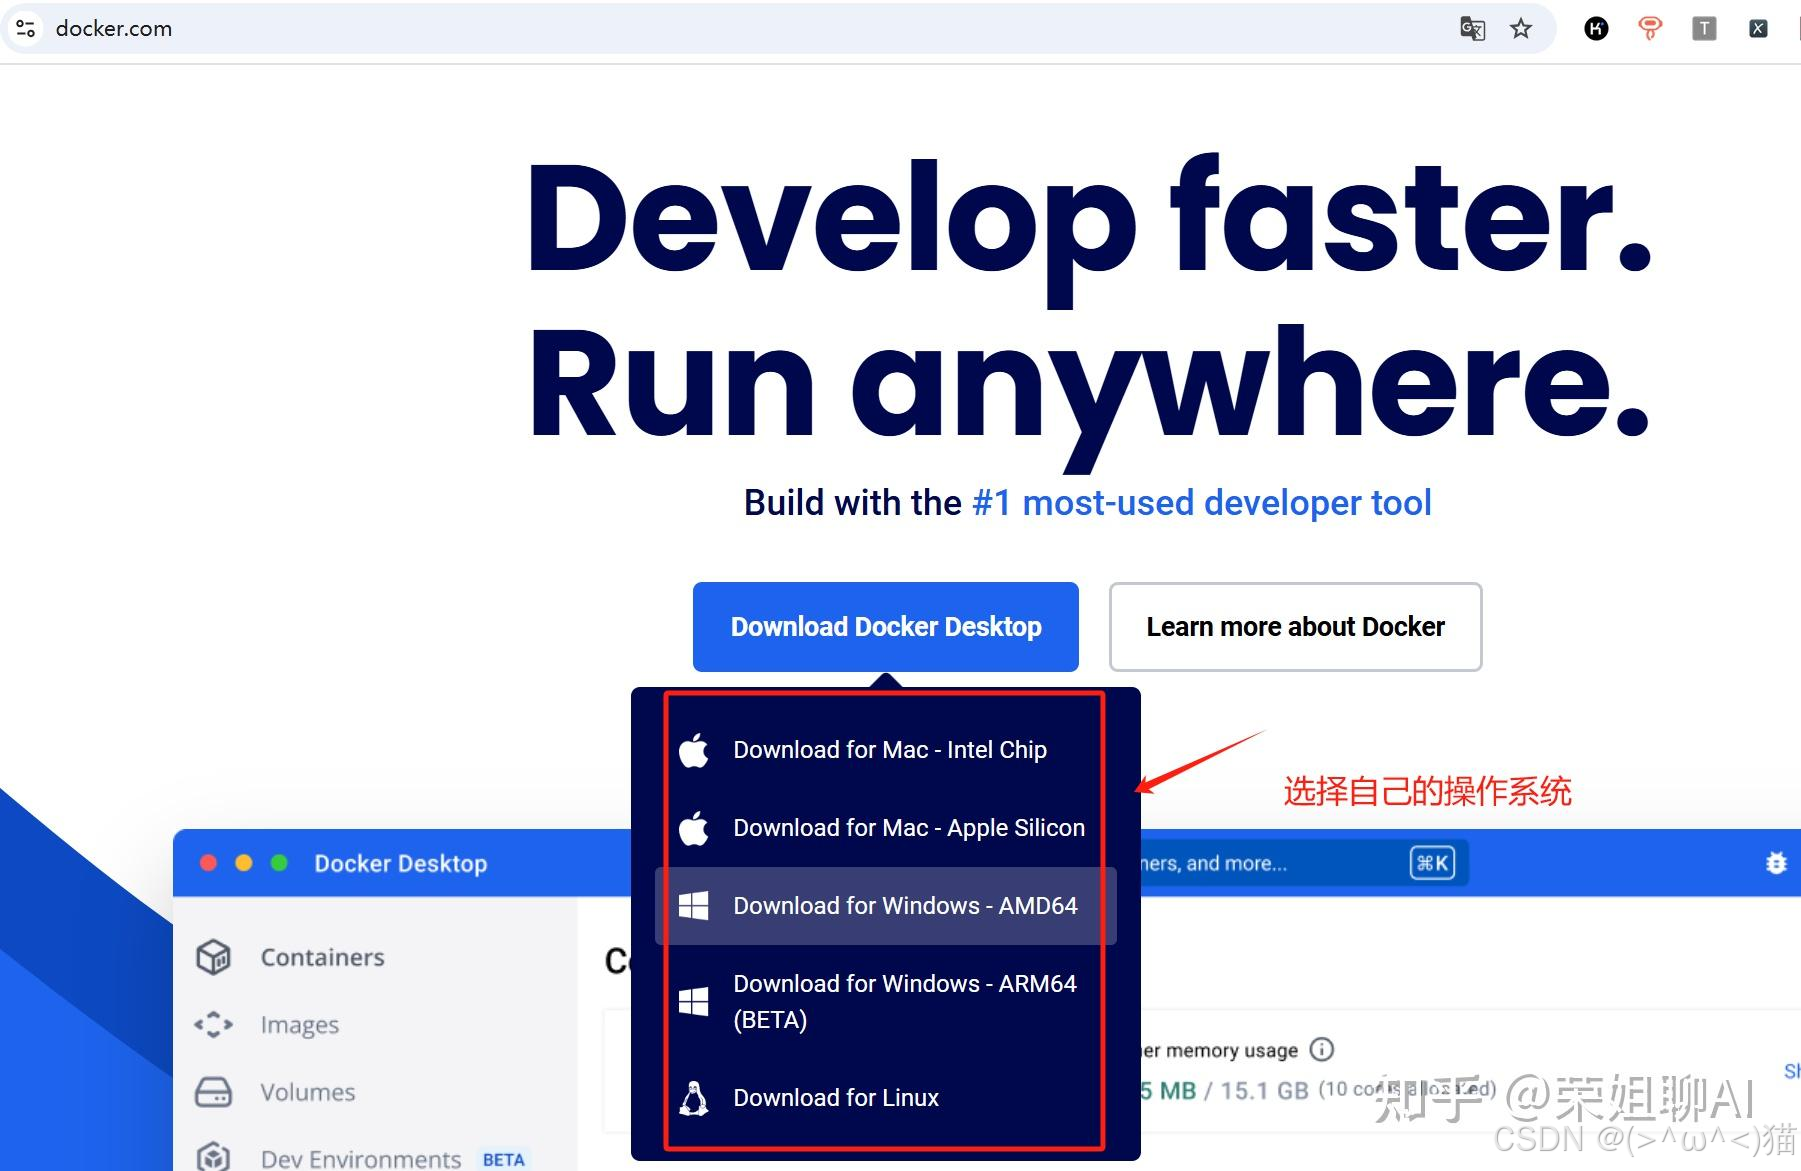Click the Docker Desktop title text
Screen dimensions: 1801x1171
(401, 863)
